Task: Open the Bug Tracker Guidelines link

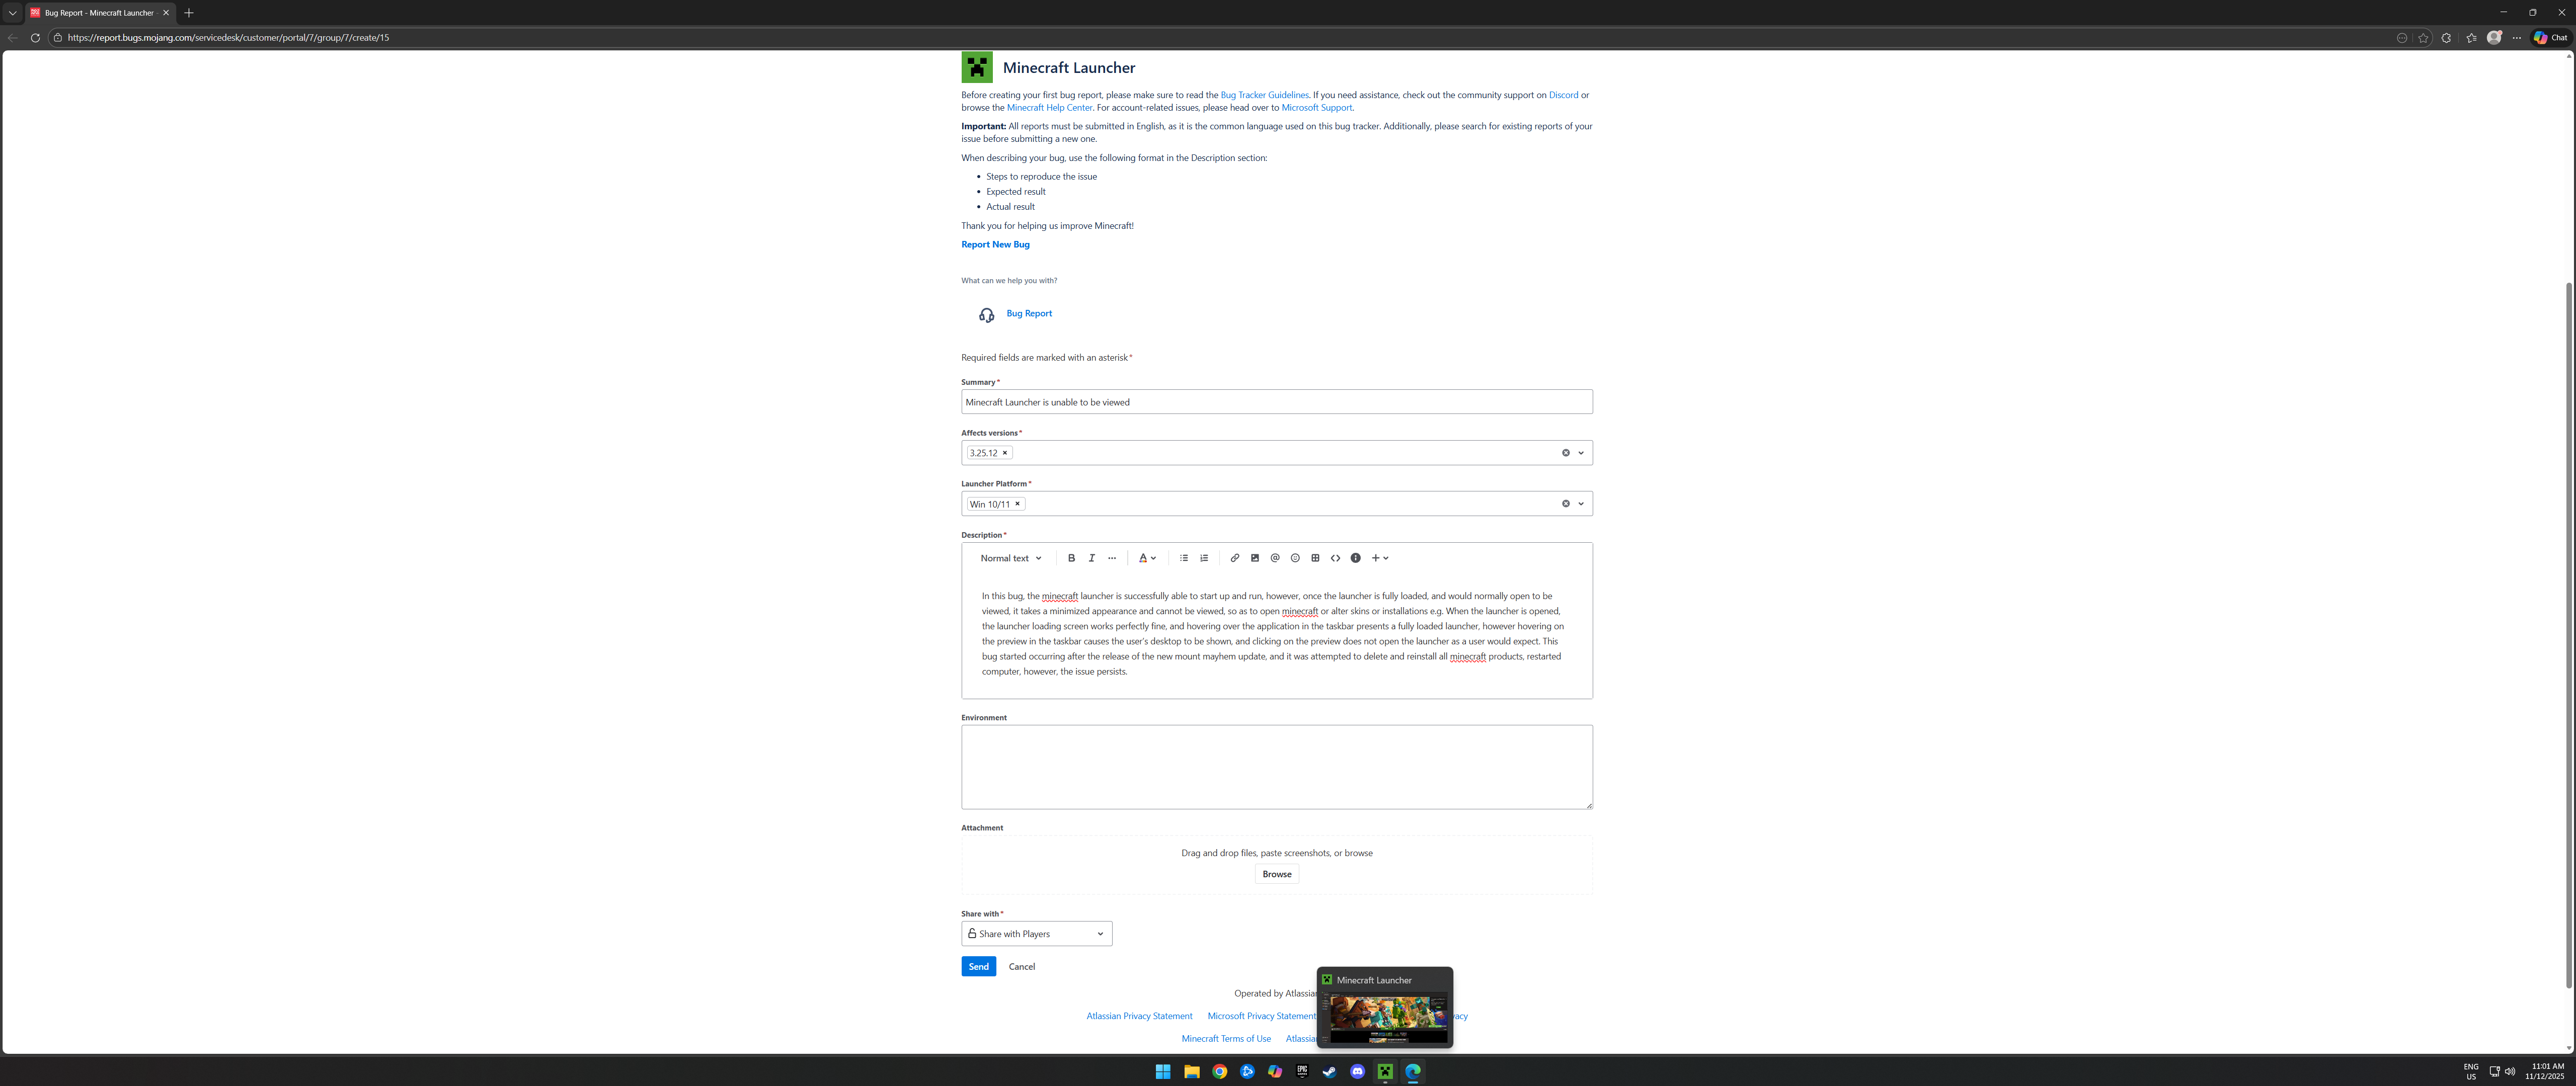Action: tap(1264, 95)
